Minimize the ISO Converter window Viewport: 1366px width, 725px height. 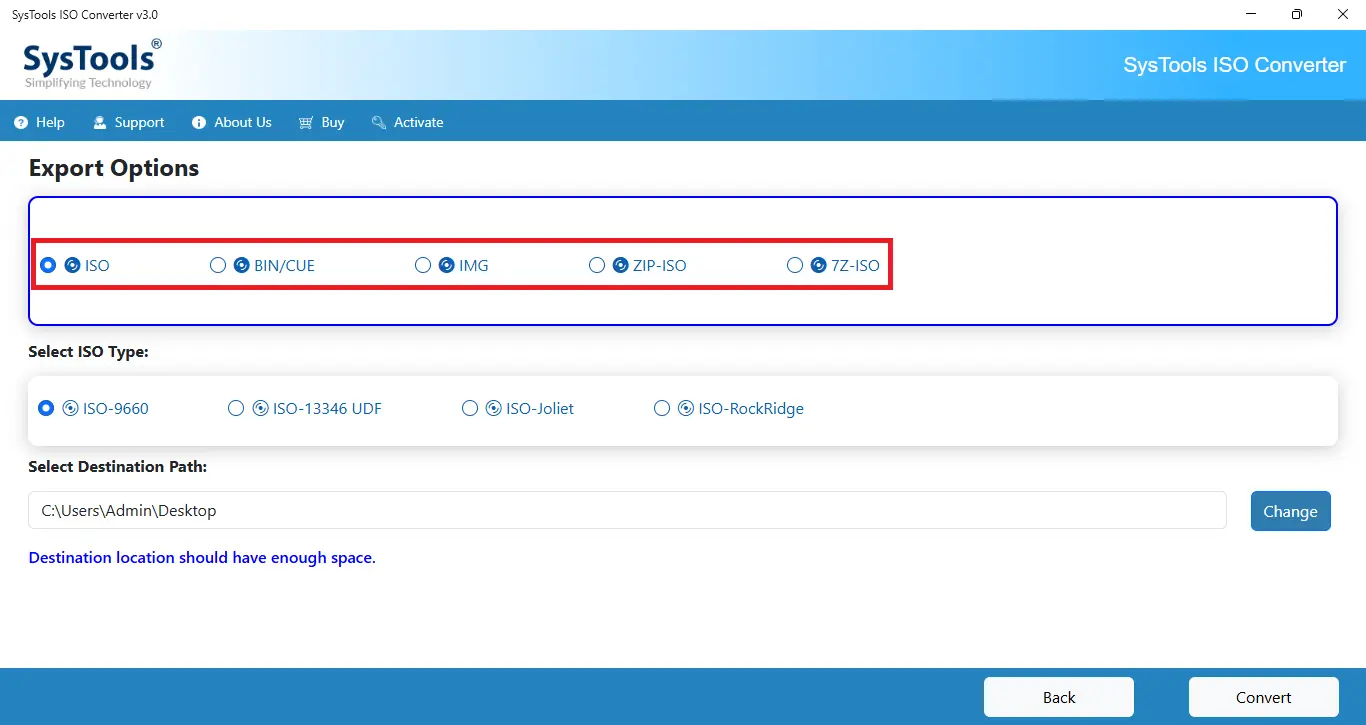[1251, 14]
